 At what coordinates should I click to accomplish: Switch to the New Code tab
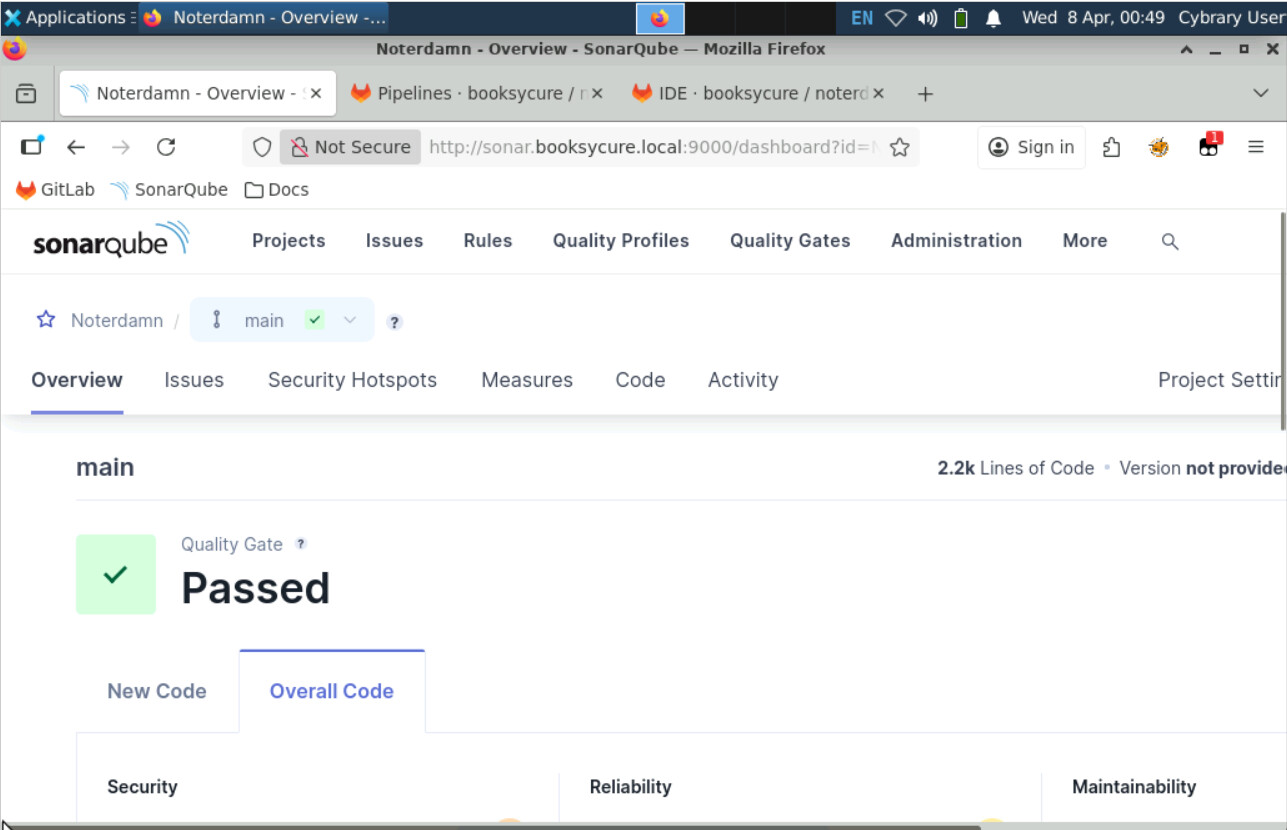tap(157, 691)
